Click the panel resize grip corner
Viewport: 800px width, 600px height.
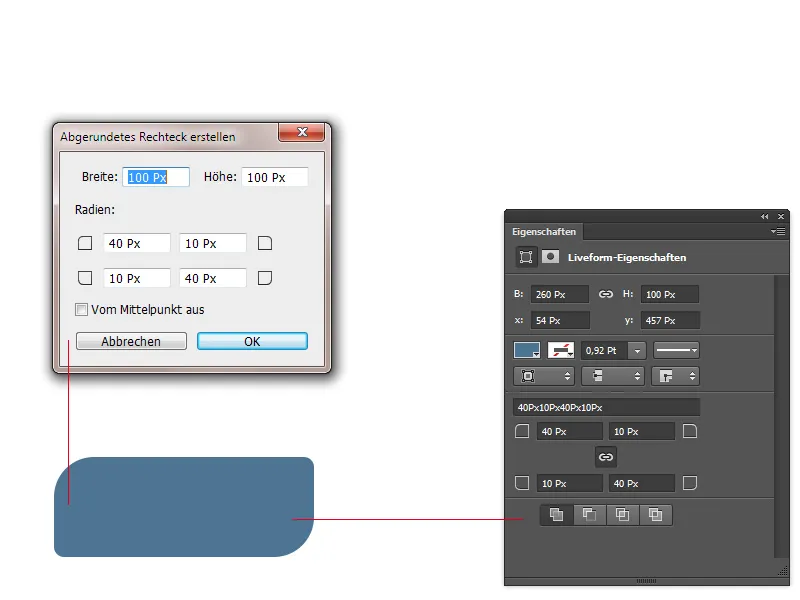point(783,571)
